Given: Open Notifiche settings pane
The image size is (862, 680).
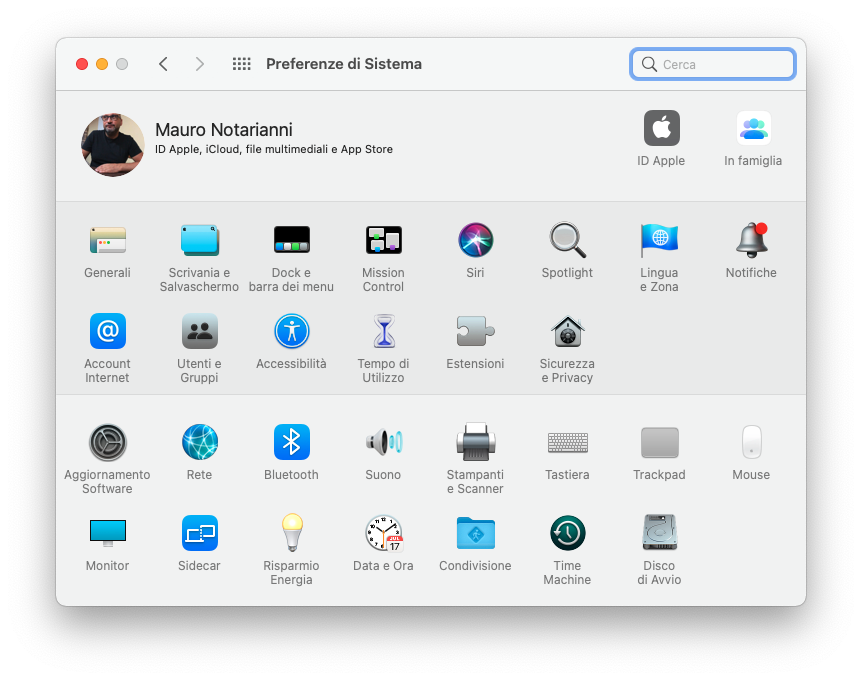Looking at the screenshot, I should pyautogui.click(x=751, y=240).
